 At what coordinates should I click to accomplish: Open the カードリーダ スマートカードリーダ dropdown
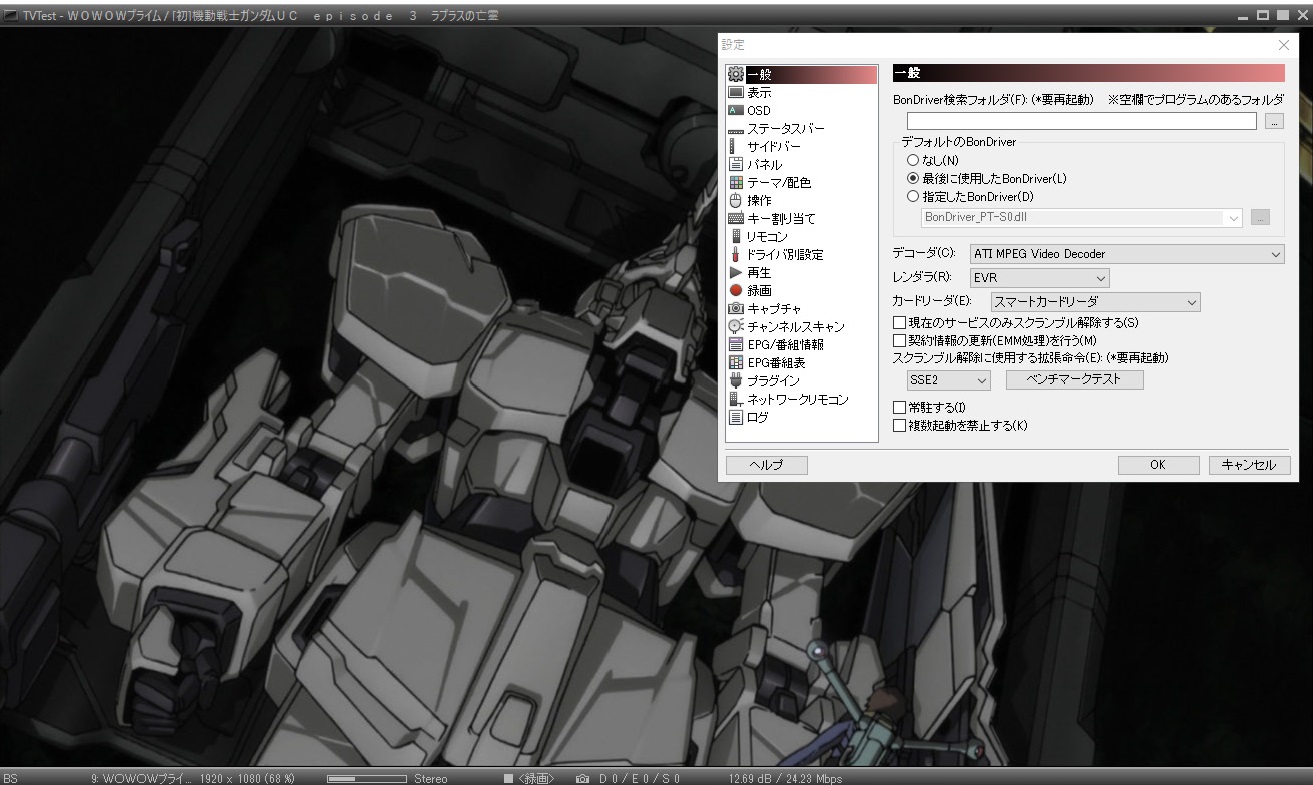[1095, 301]
